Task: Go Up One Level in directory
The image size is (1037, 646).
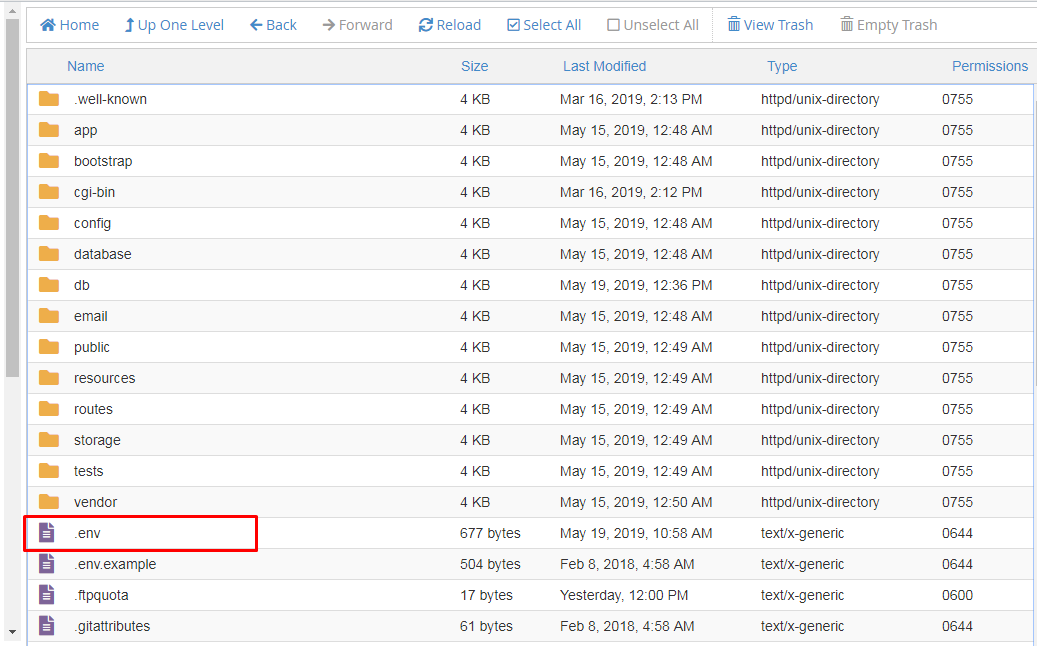Action: [174, 25]
